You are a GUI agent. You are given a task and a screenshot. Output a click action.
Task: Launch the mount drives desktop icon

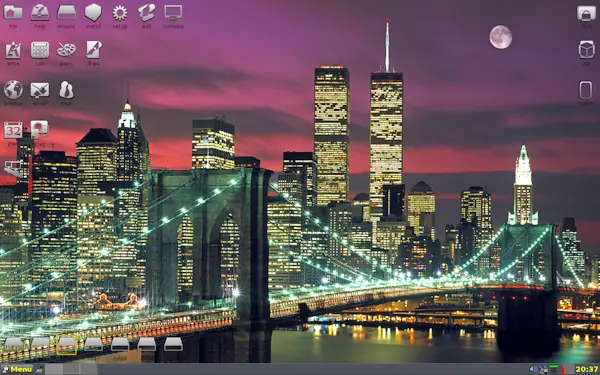[66, 13]
